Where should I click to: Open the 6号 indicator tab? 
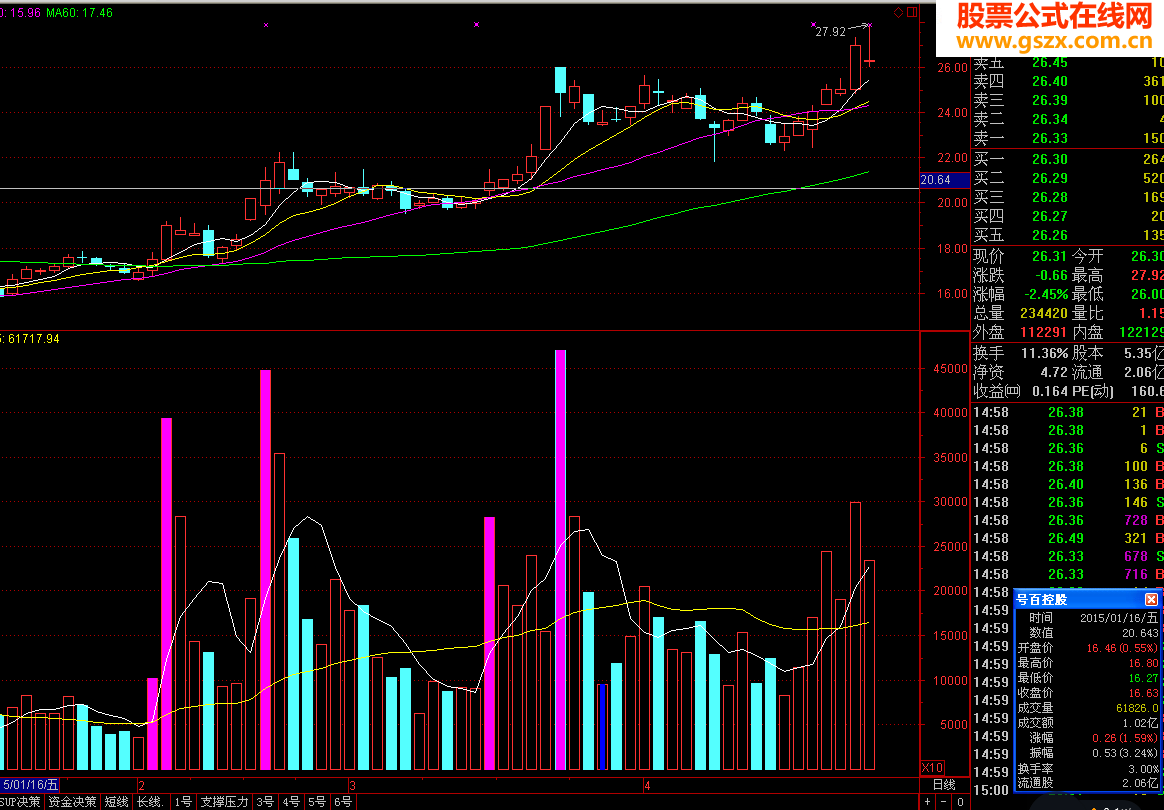(343, 802)
